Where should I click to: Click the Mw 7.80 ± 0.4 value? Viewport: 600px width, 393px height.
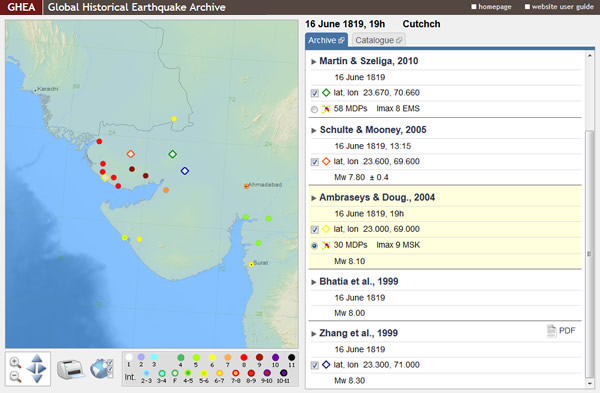361,177
